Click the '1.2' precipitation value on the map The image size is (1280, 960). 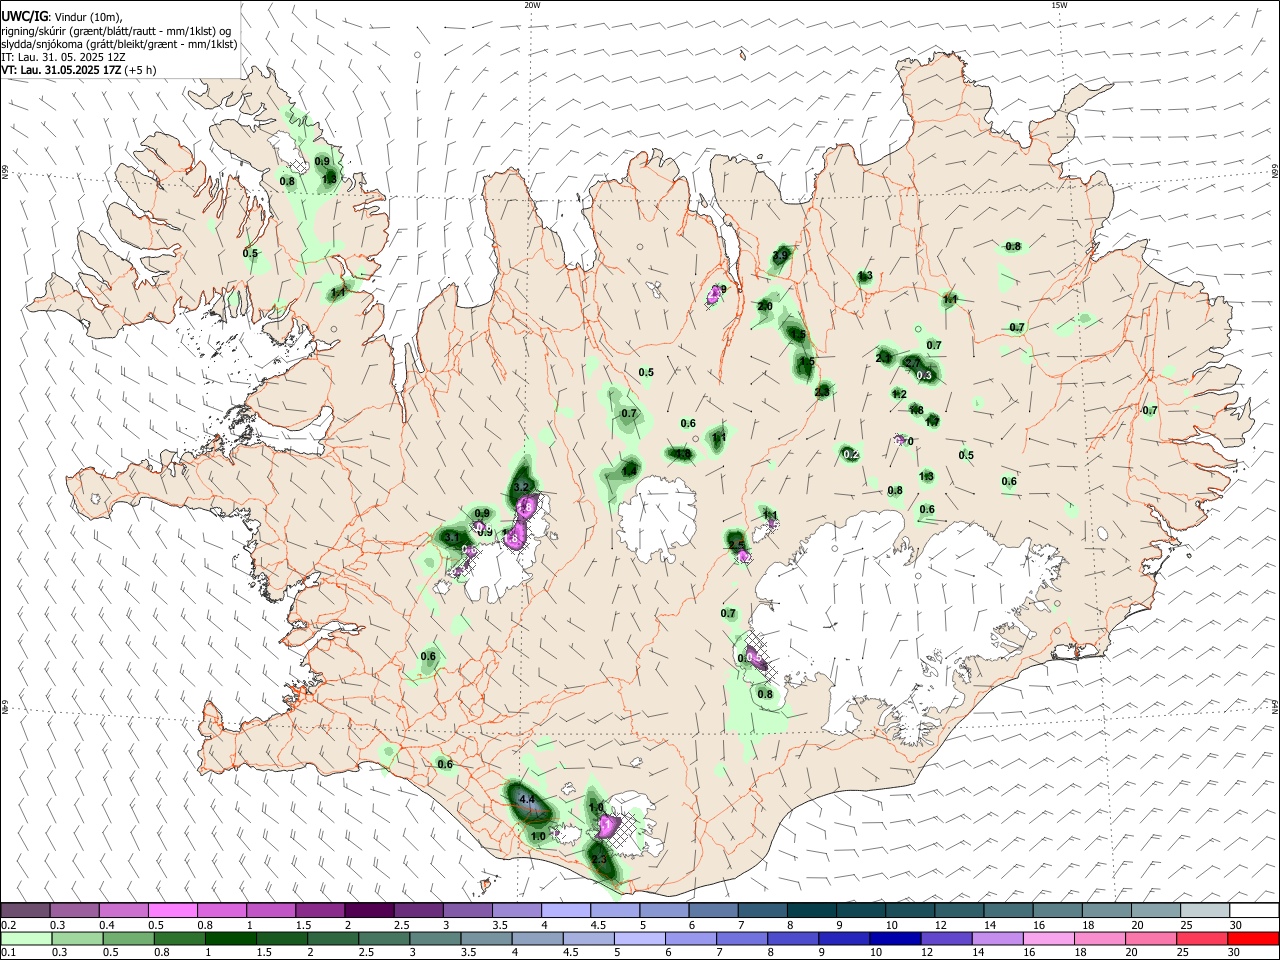pyautogui.click(x=899, y=394)
